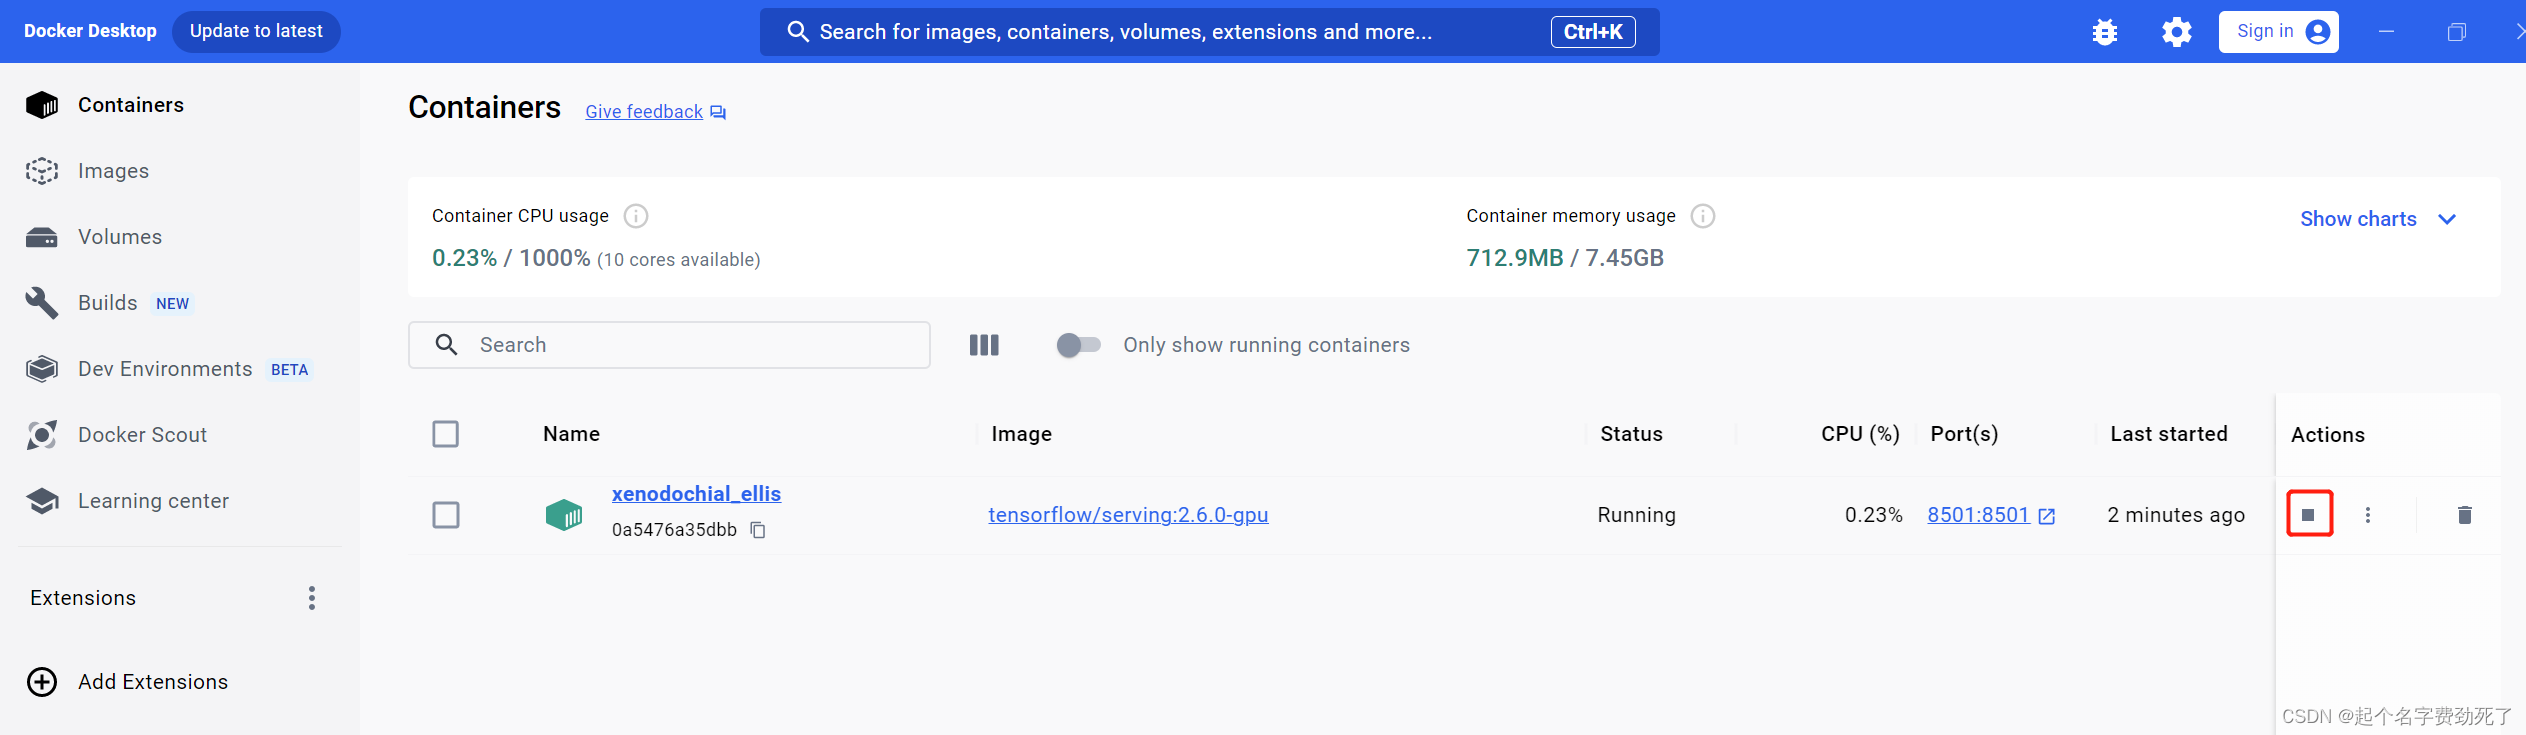Open the troubleshoot bug icon

2105,32
